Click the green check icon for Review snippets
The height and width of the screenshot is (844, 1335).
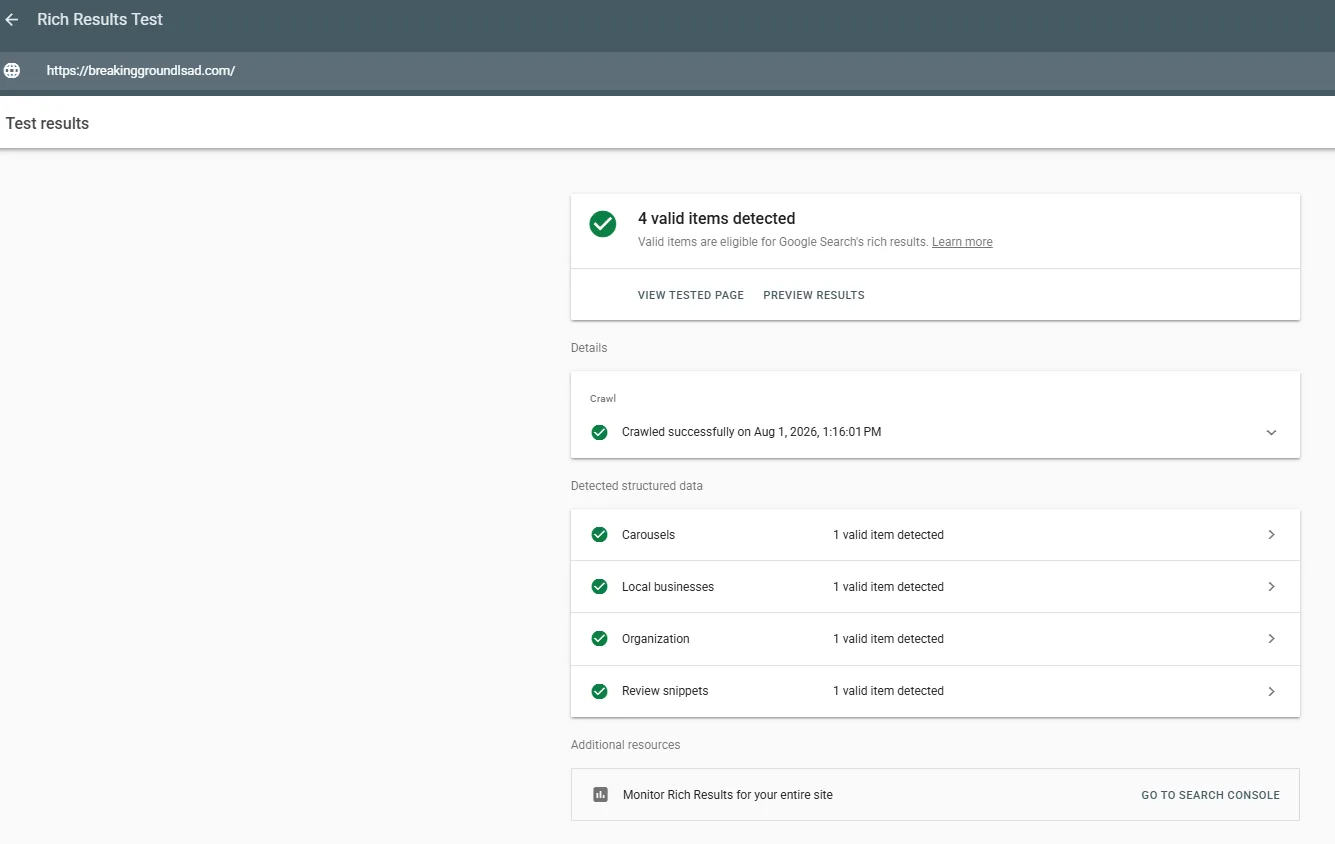pos(599,691)
